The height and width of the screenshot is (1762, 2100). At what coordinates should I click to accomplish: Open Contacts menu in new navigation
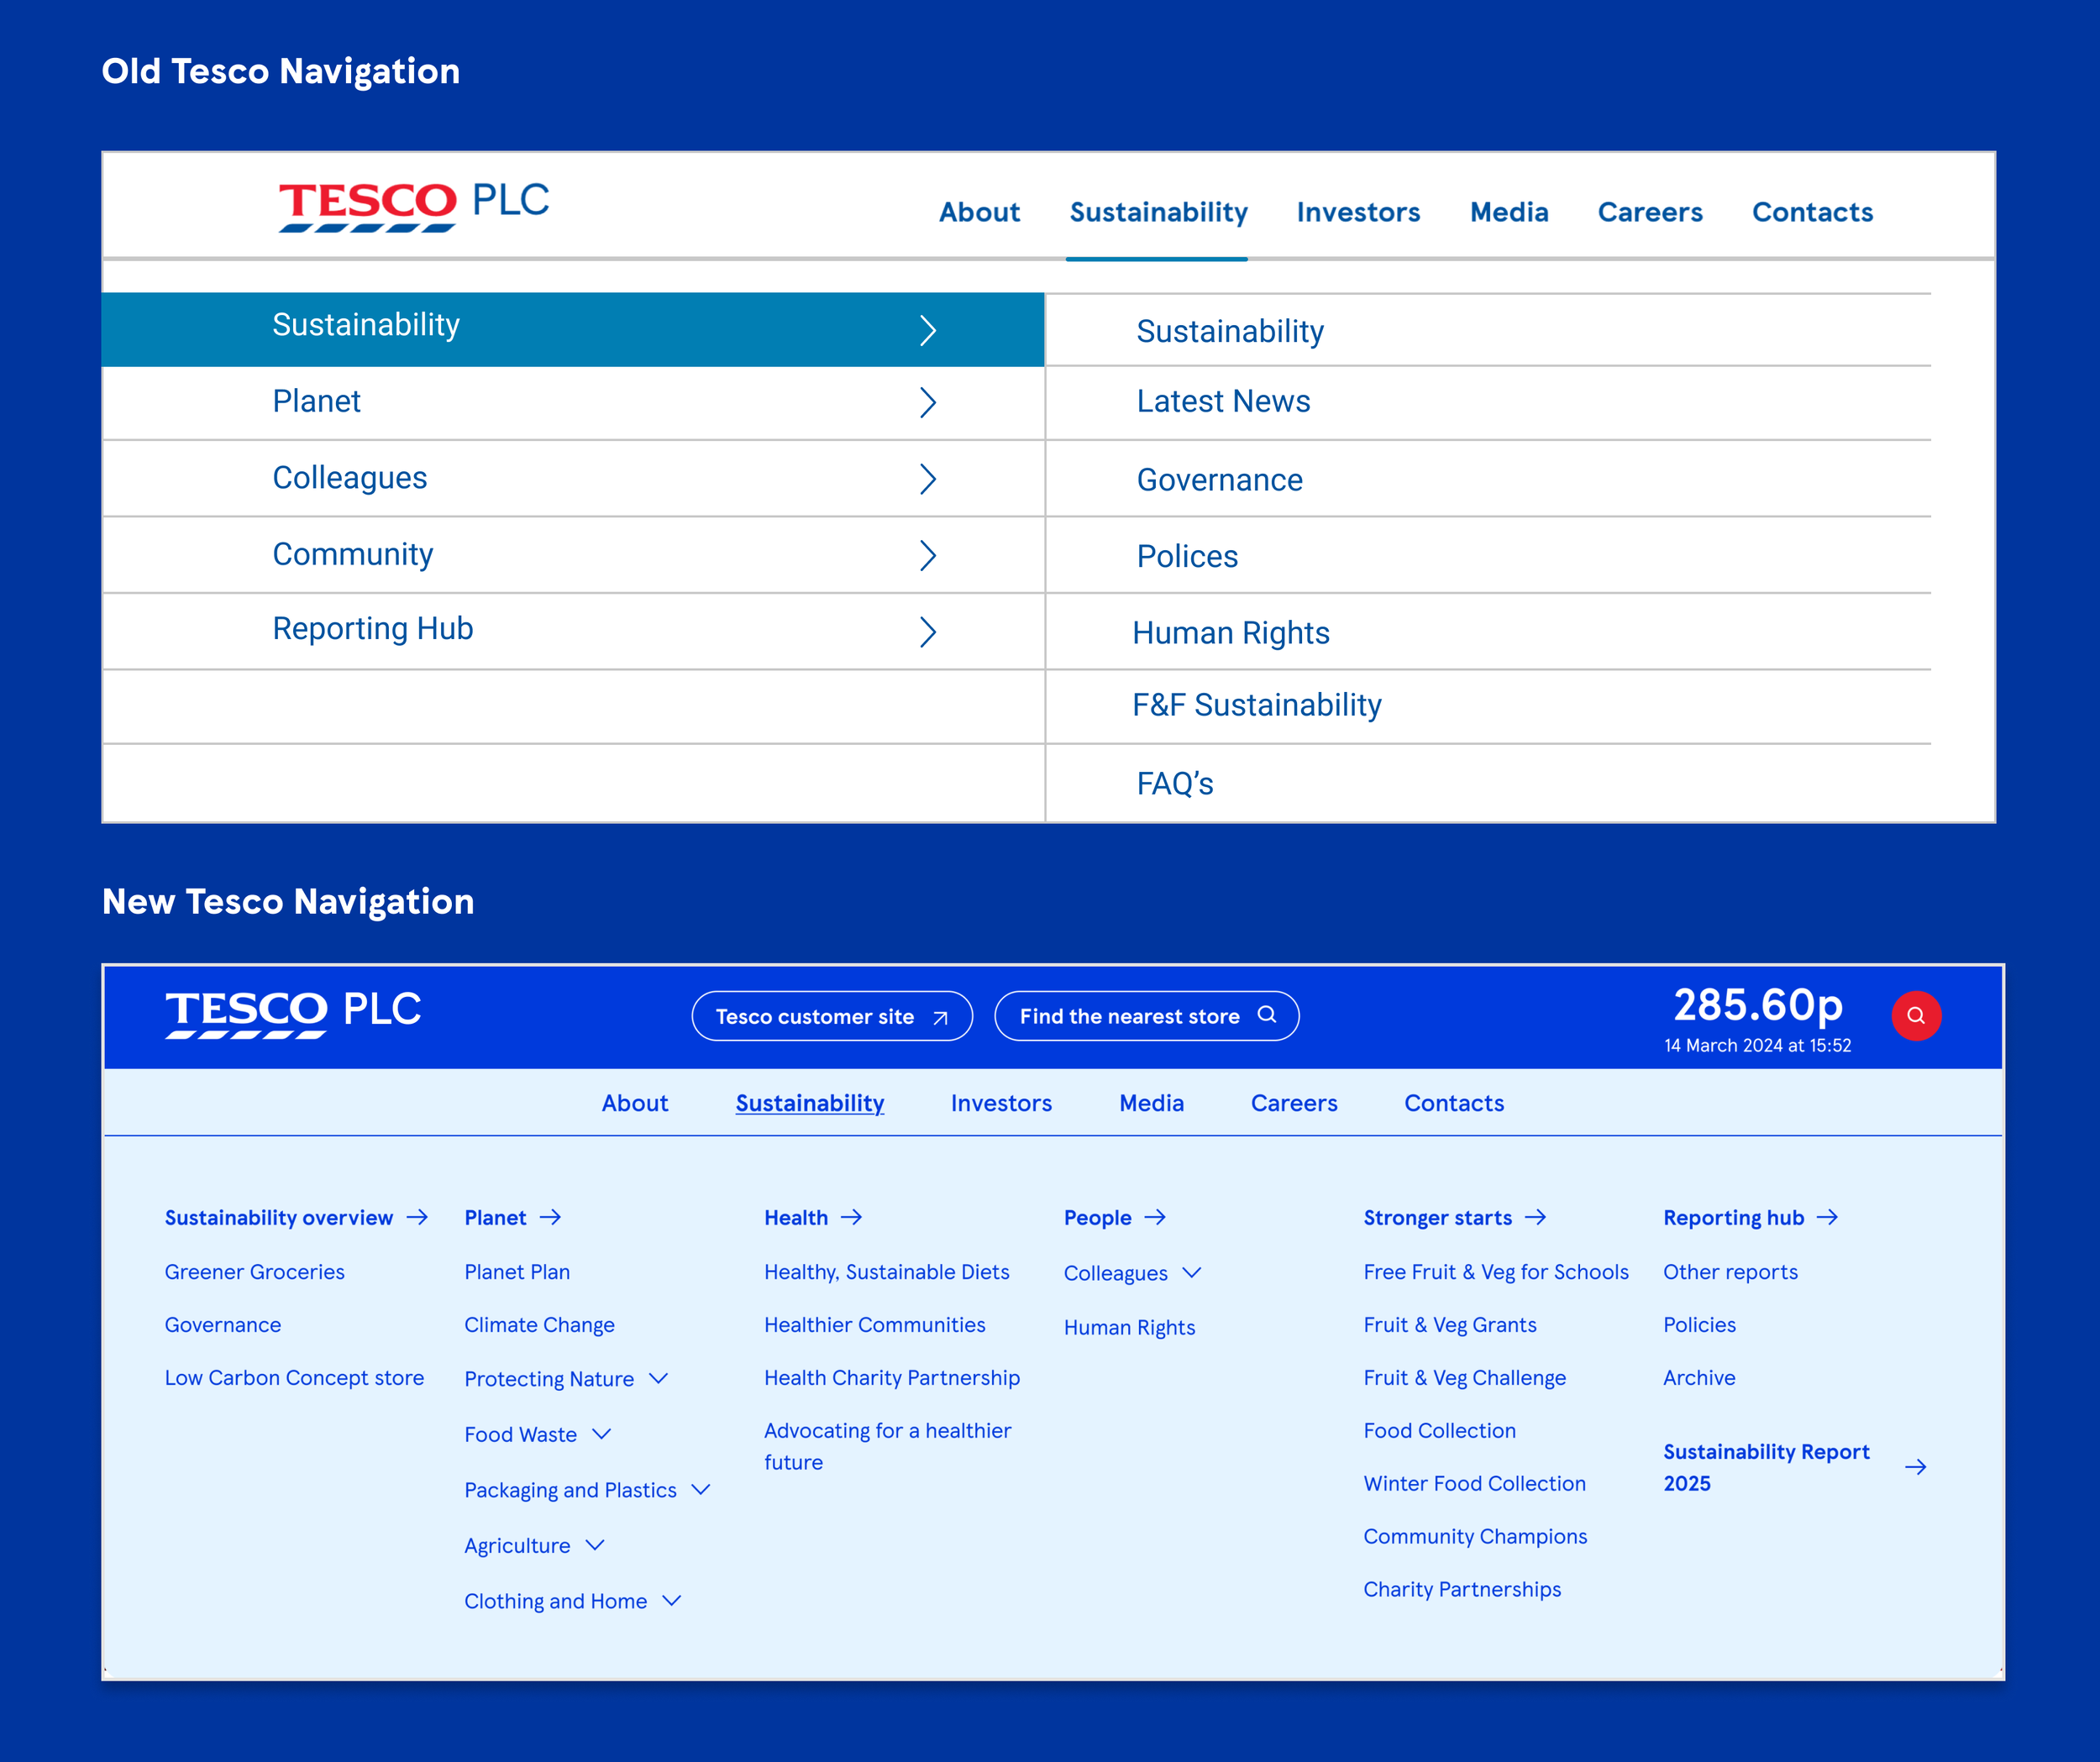(x=1454, y=1103)
